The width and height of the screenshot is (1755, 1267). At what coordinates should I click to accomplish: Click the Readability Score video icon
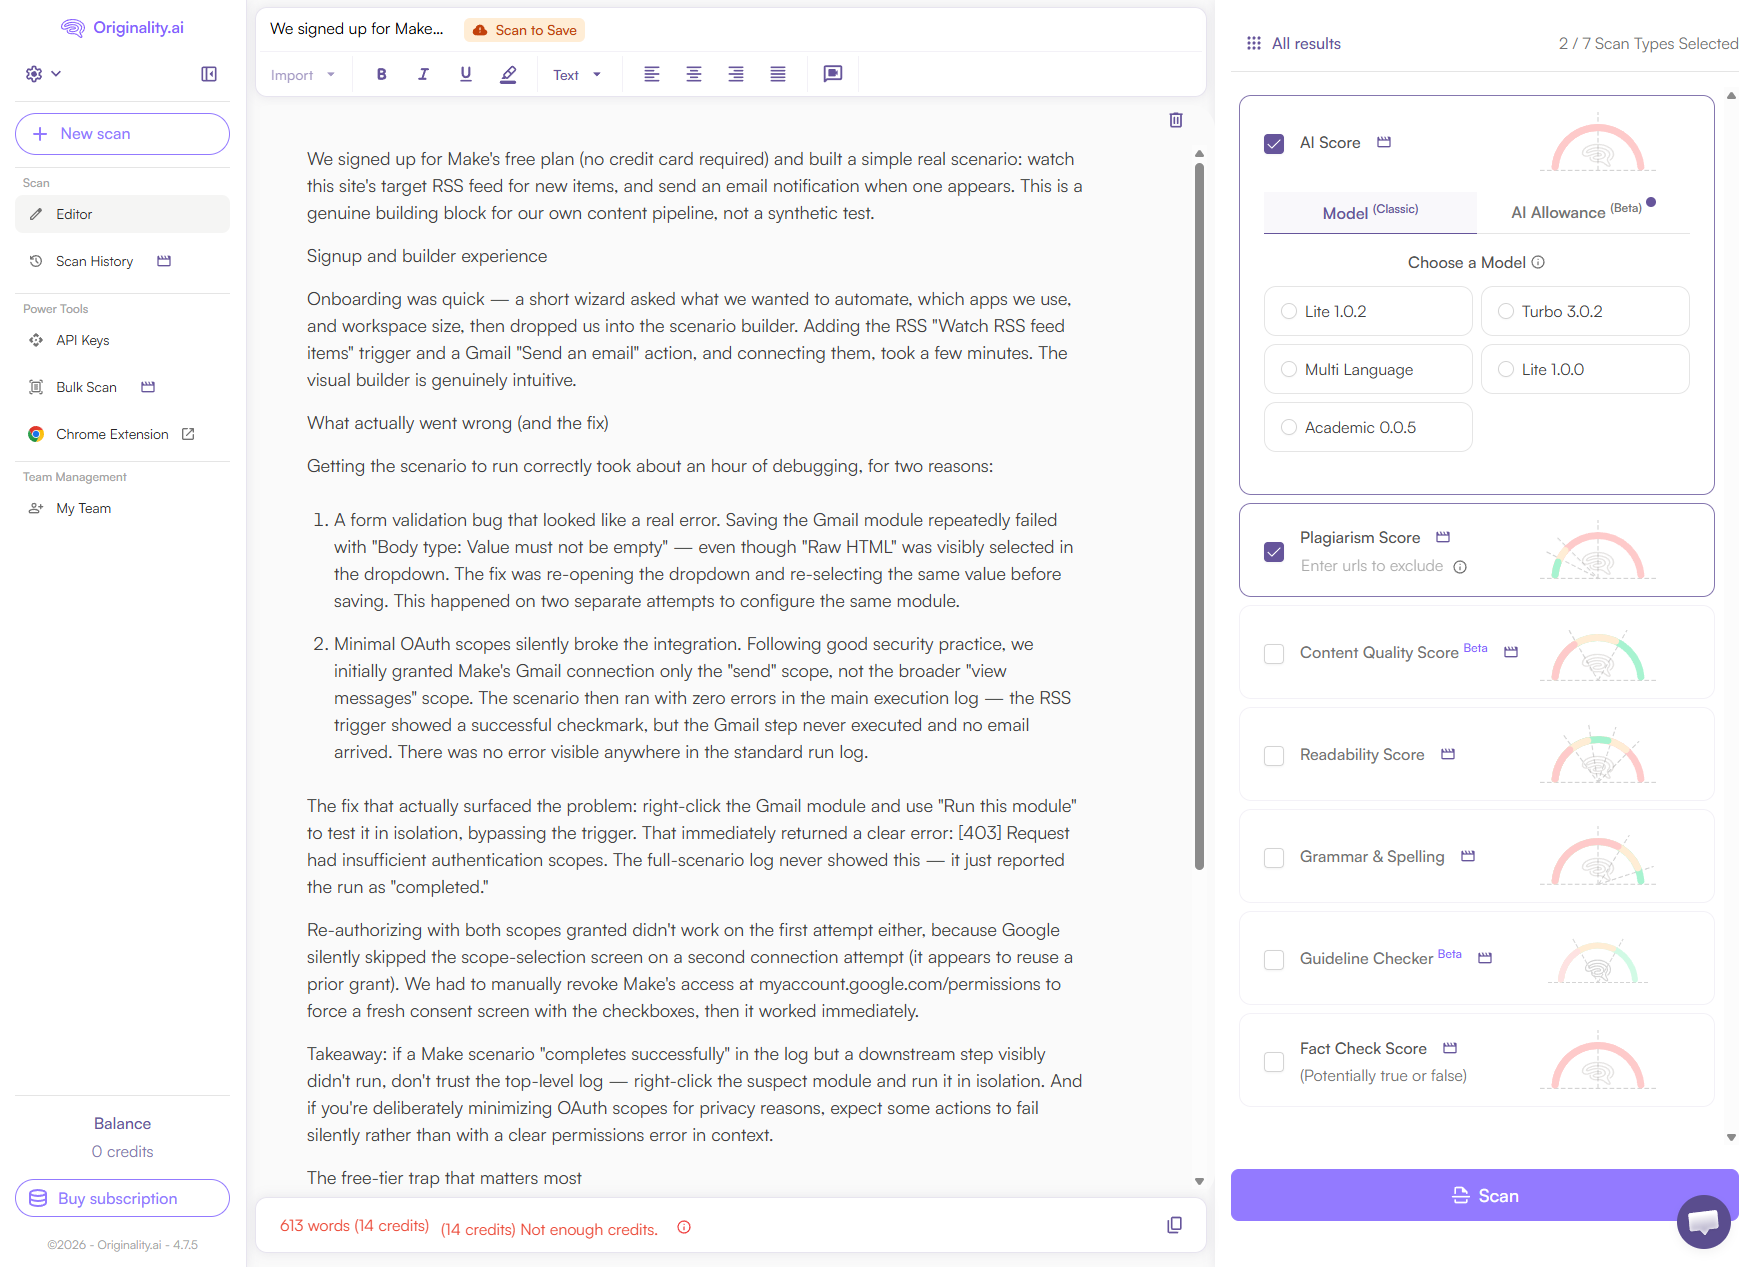pos(1448,754)
